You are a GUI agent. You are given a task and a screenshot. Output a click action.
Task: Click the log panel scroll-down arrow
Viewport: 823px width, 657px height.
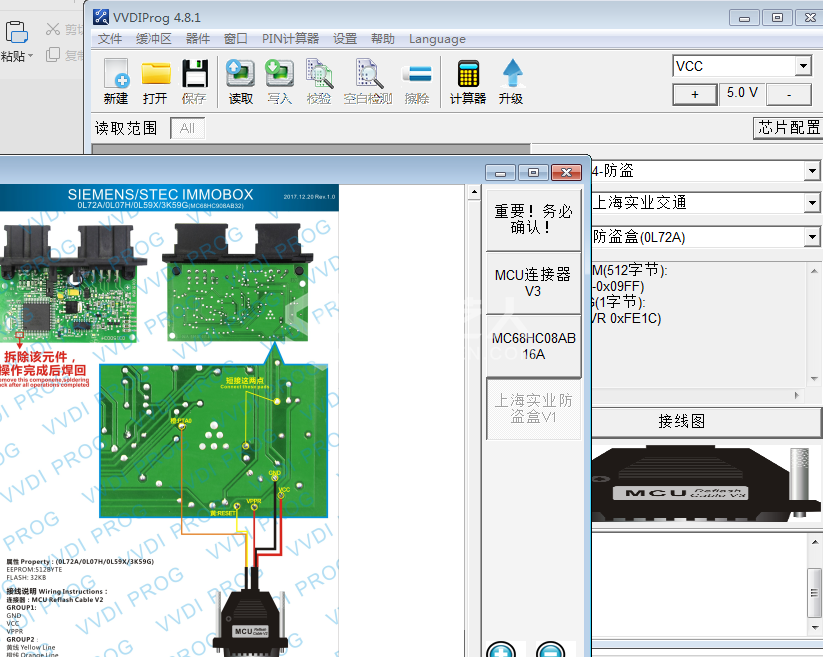[814, 627]
